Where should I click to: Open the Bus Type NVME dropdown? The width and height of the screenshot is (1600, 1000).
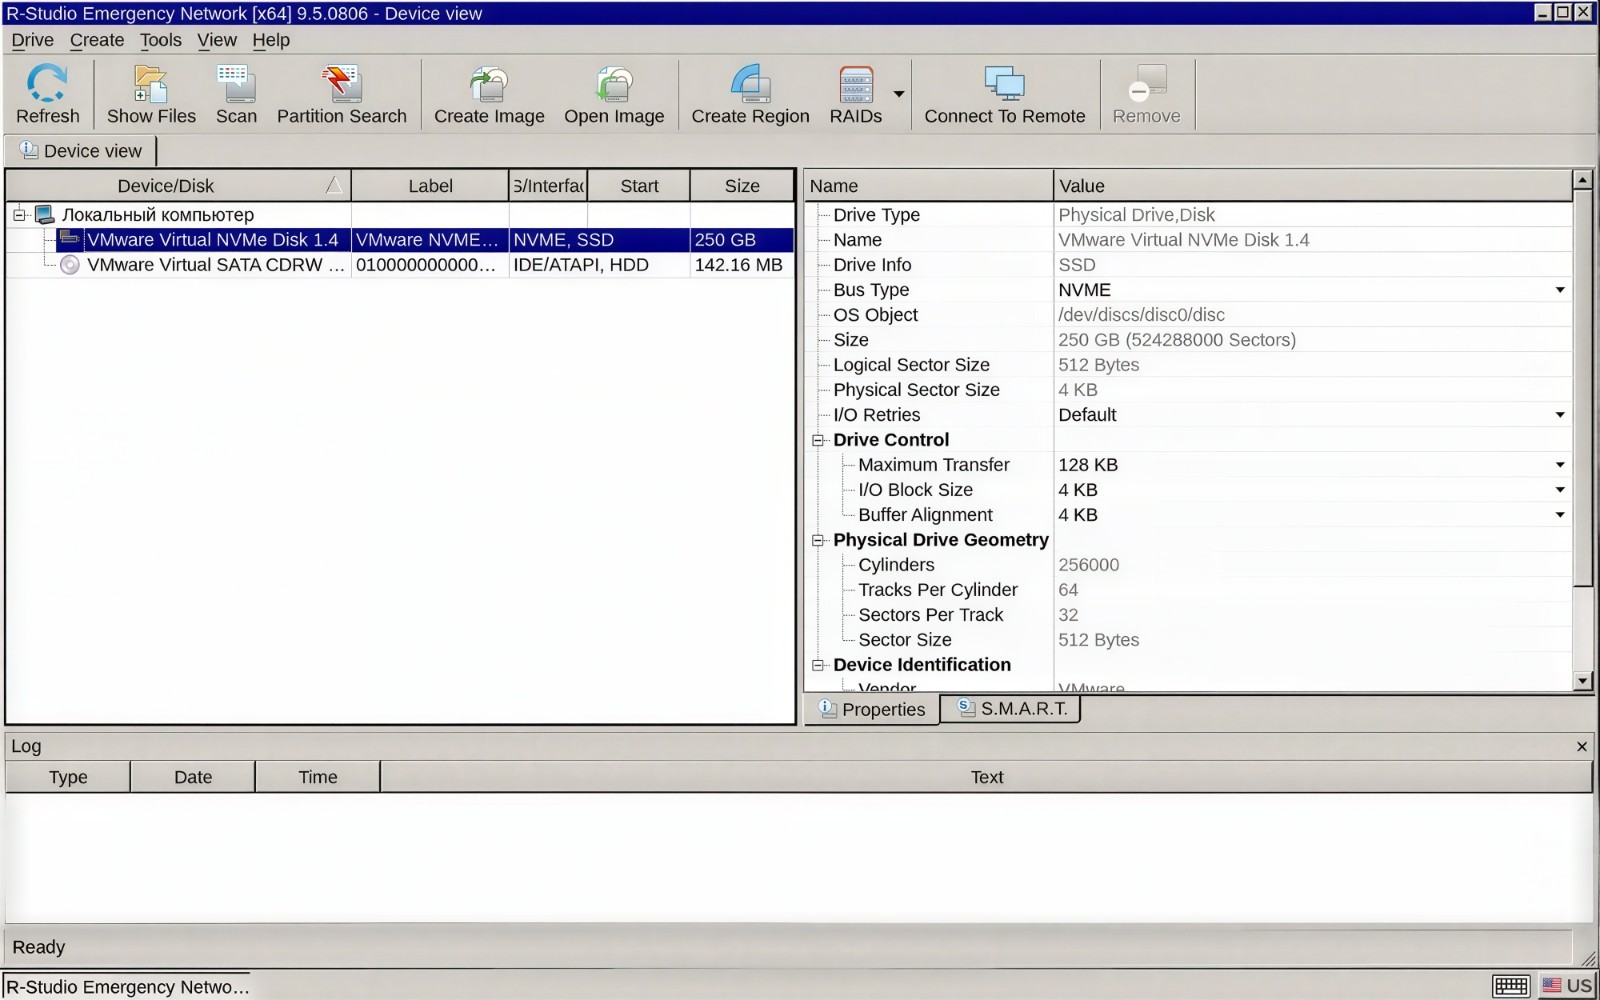click(x=1560, y=290)
